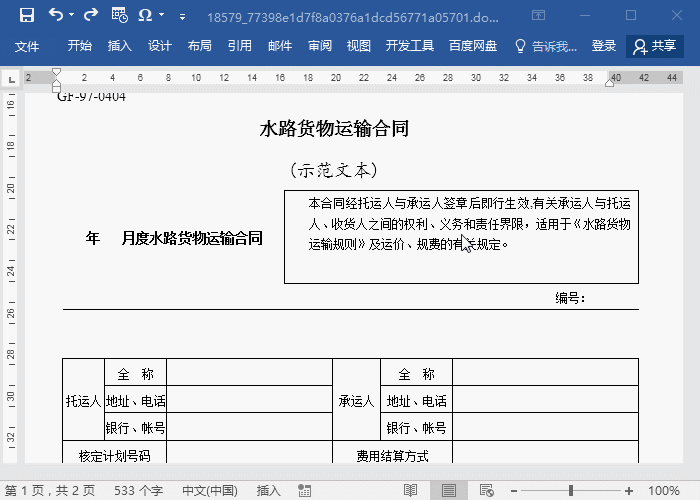Click the 水路货物运输合同 title
Screen dimensions: 700x500
[334, 129]
